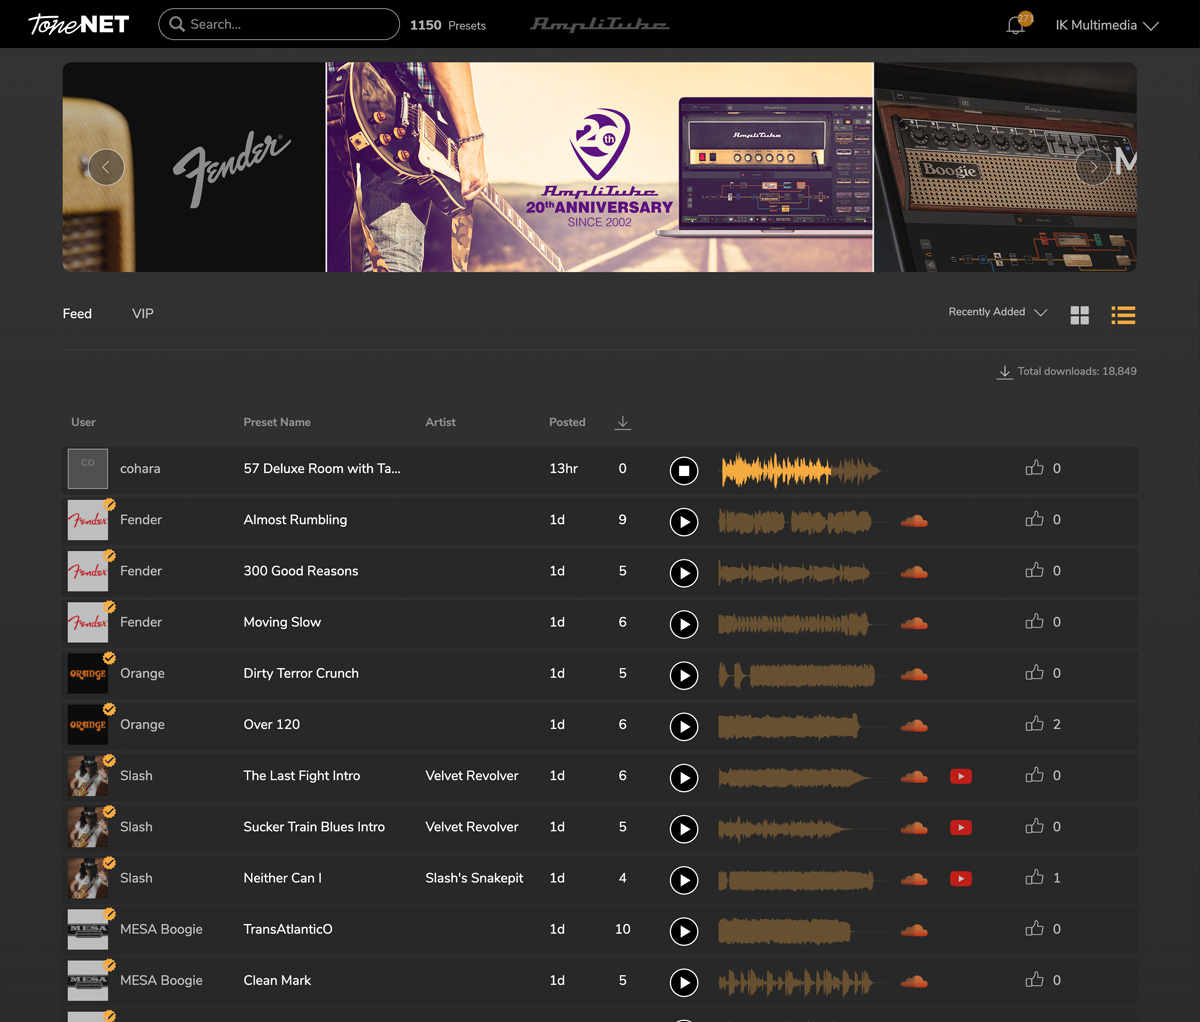Image resolution: width=1200 pixels, height=1022 pixels.
Task: Go to previous banner slide
Action: [x=106, y=167]
